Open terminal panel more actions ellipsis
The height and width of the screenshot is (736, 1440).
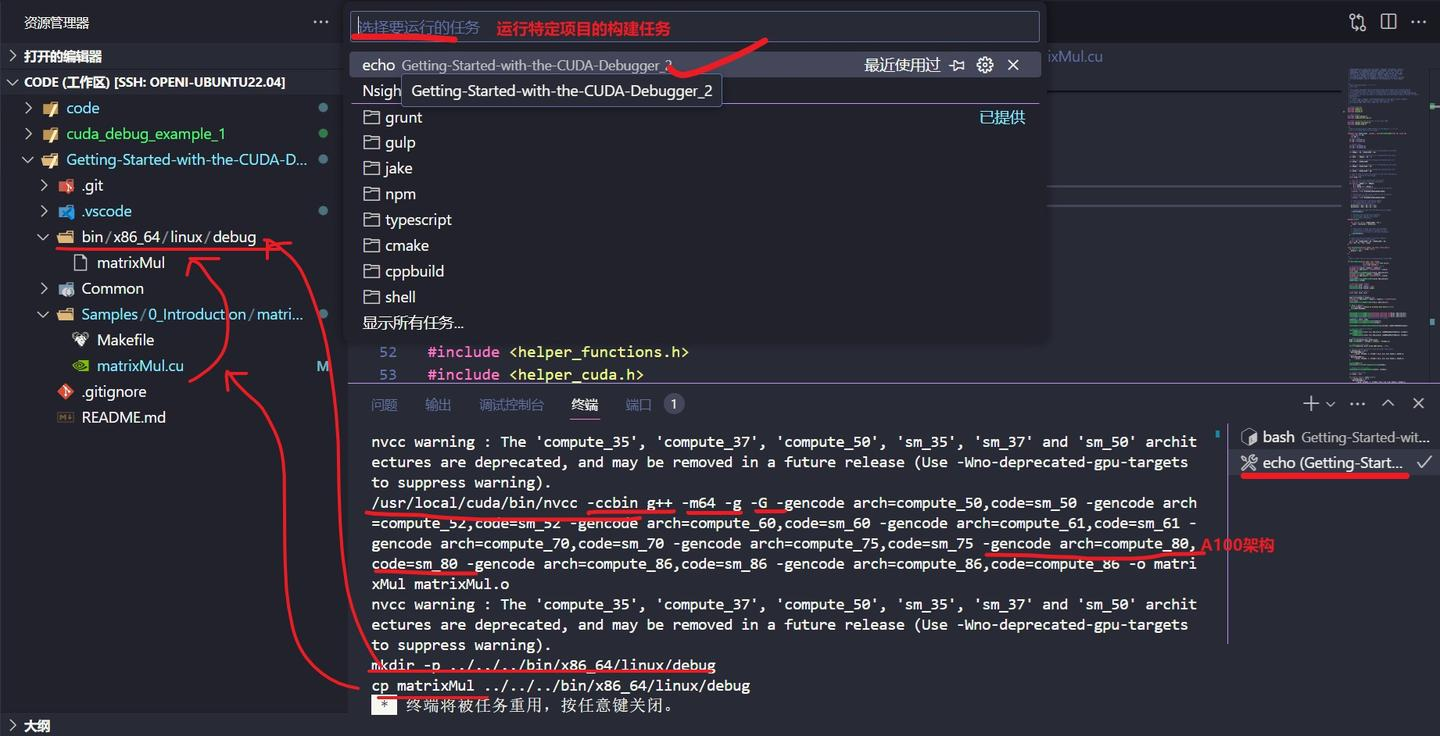tap(1357, 404)
